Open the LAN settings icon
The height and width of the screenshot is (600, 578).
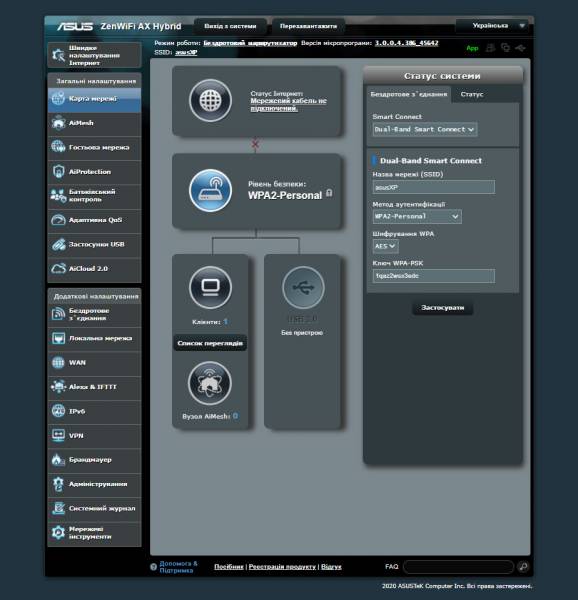coord(59,338)
